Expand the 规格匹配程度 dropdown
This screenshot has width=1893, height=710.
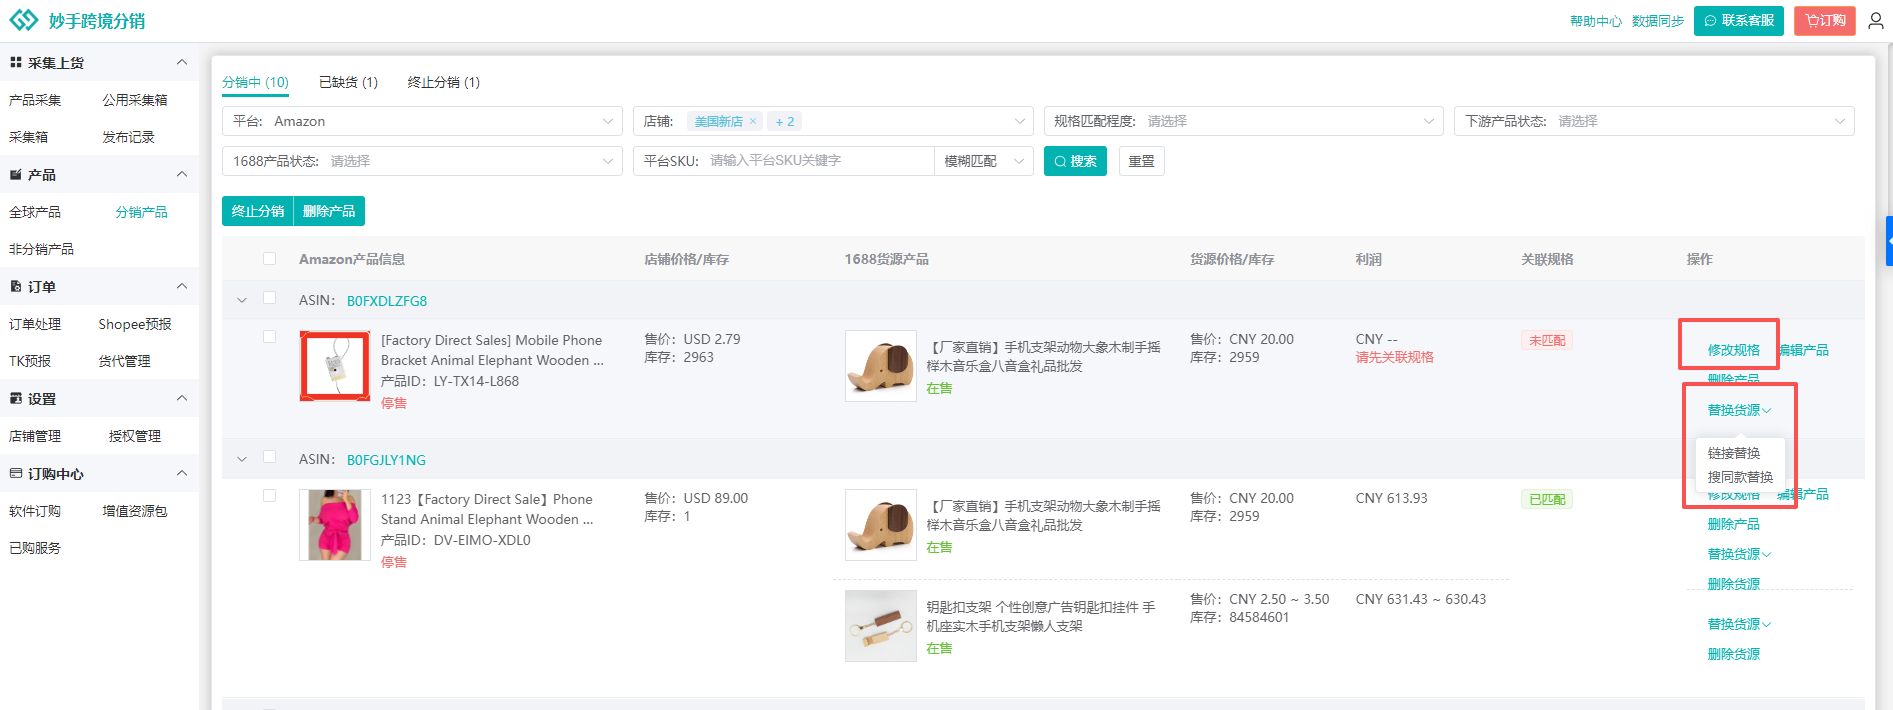(x=1243, y=121)
